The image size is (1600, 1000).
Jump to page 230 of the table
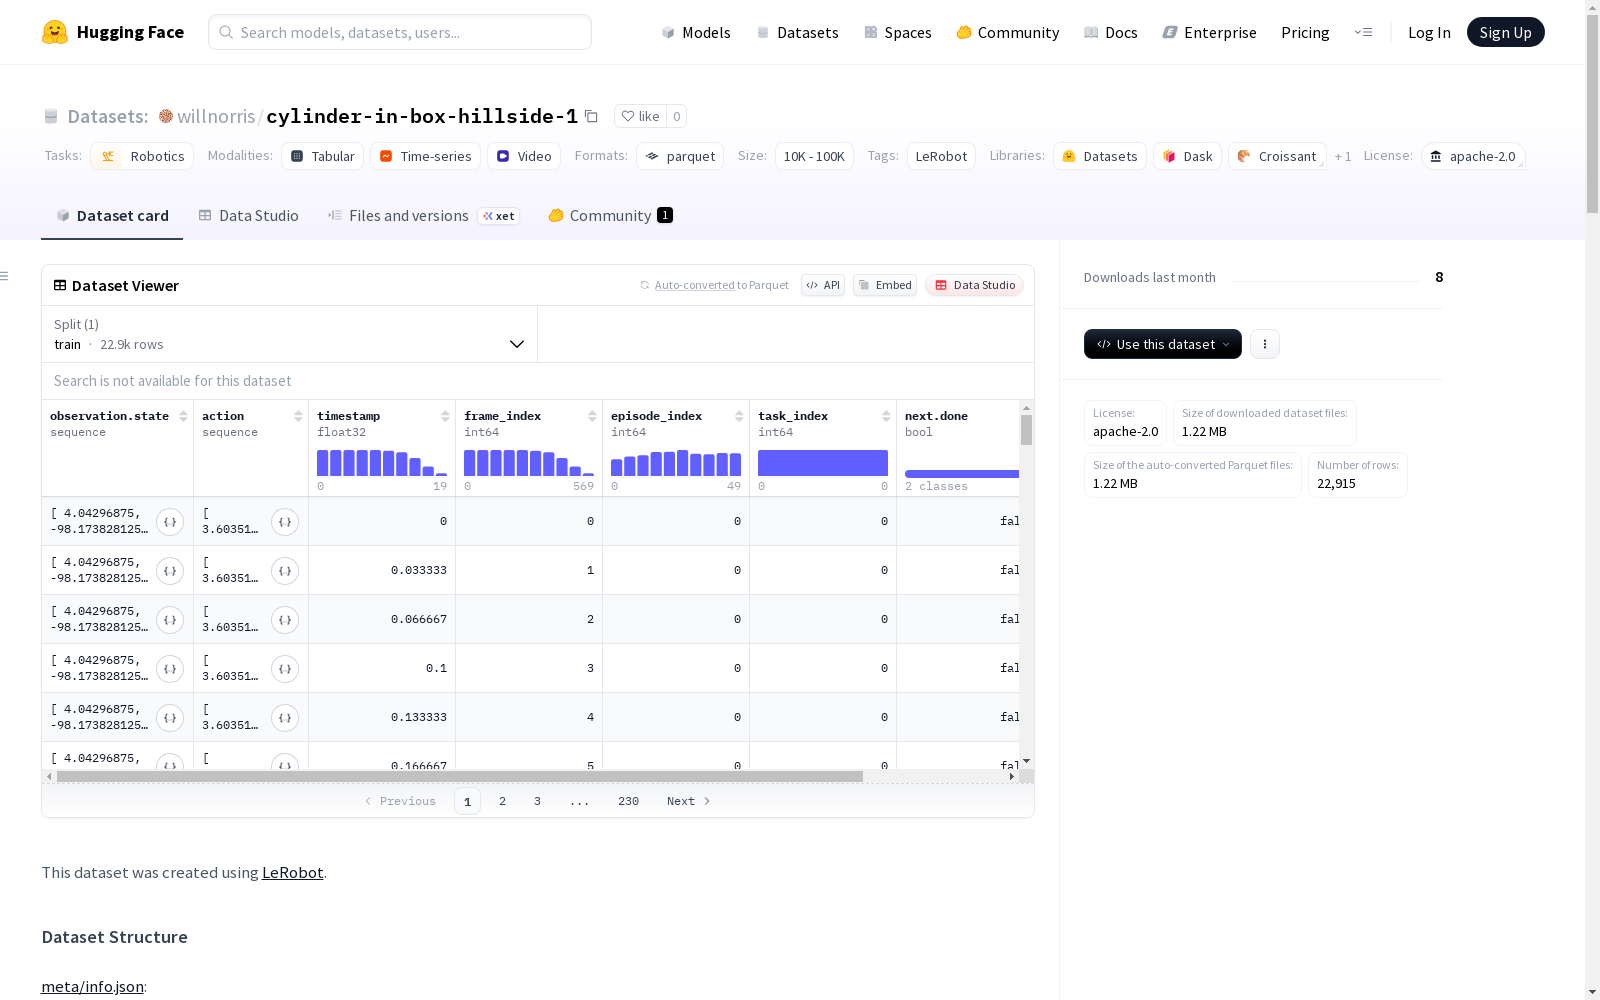click(628, 801)
